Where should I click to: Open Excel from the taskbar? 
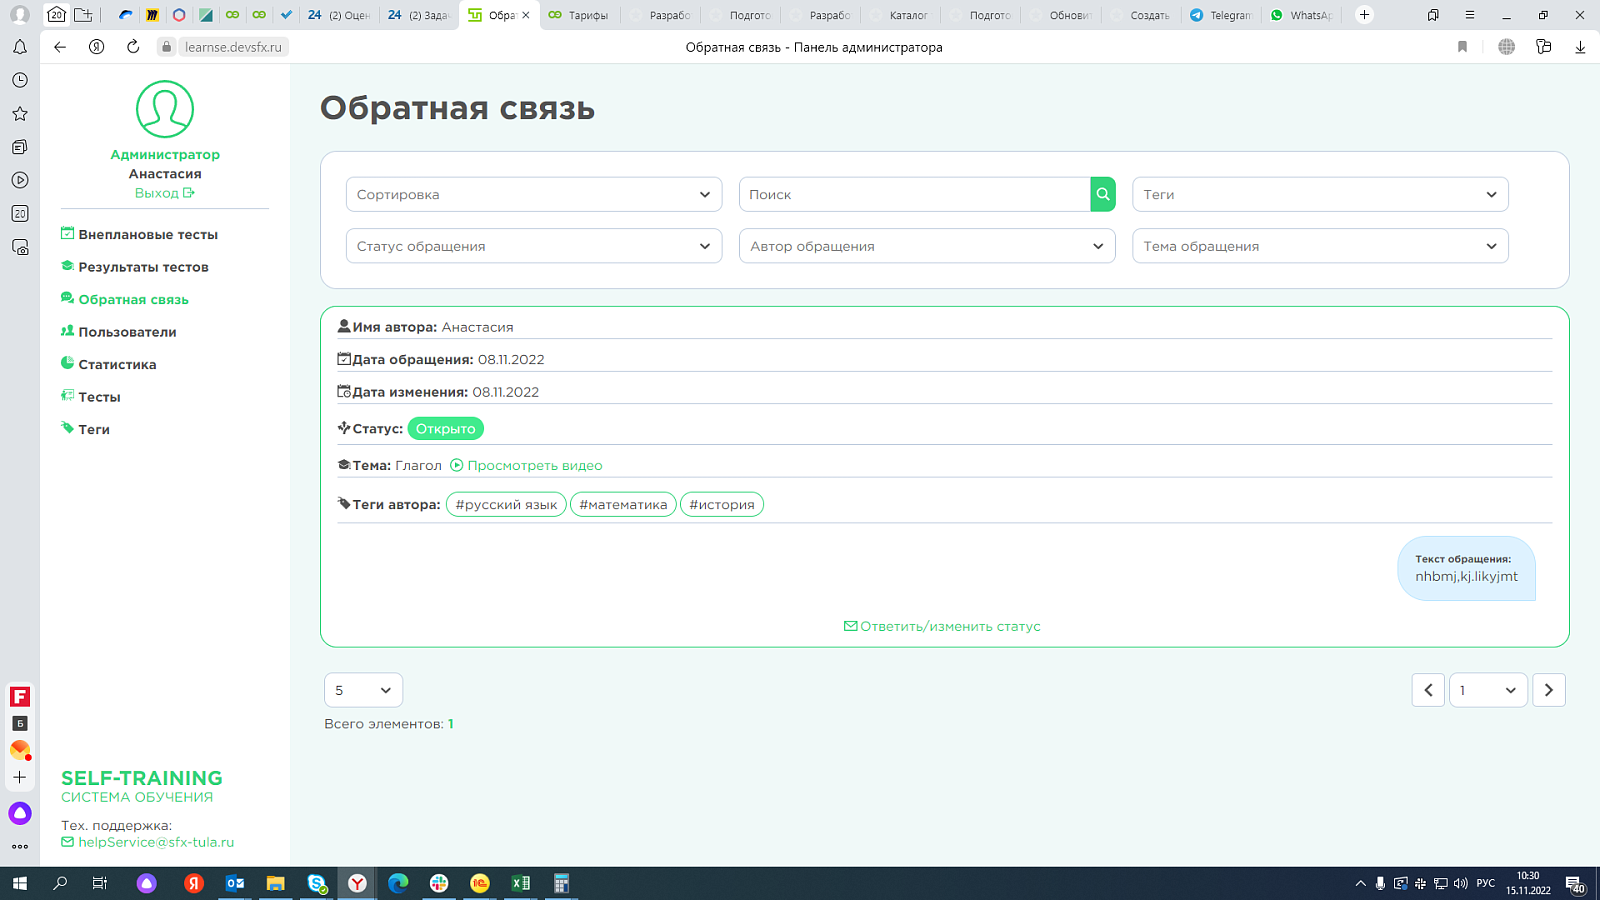pos(520,883)
